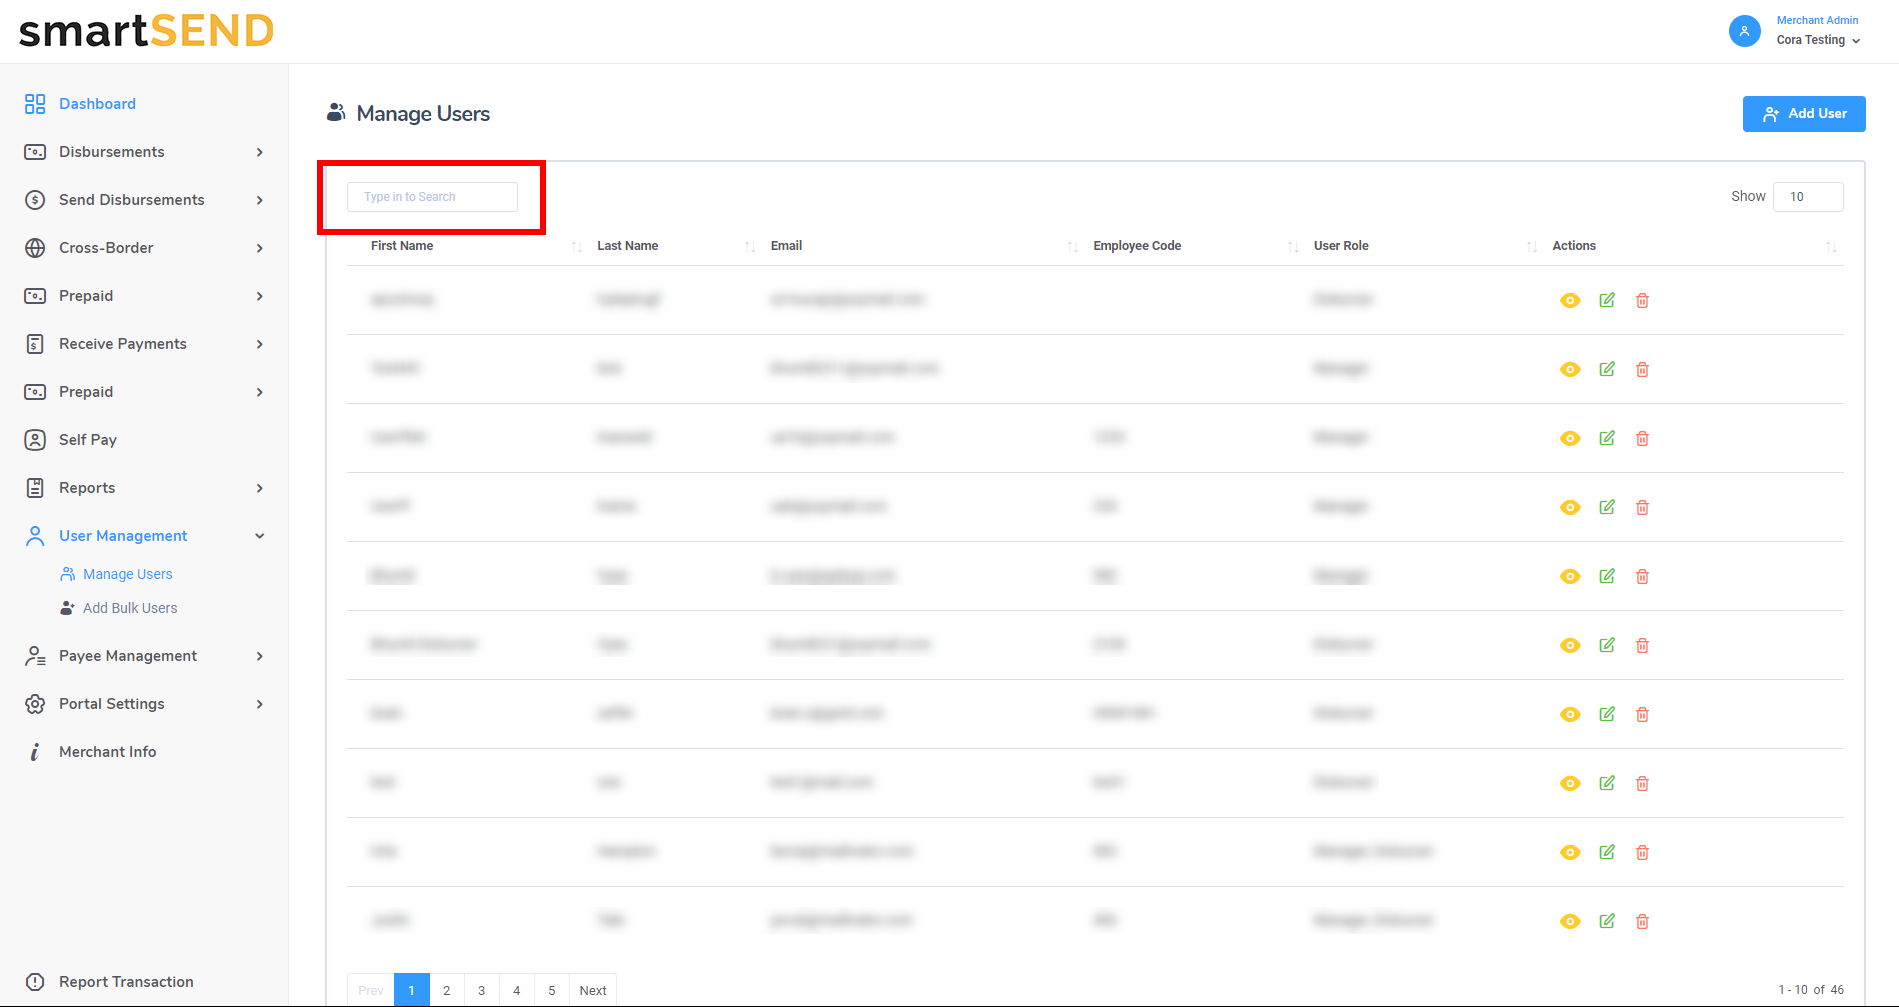Click the Dashboard grid icon in sidebar
This screenshot has width=1899, height=1007.
tap(35, 104)
